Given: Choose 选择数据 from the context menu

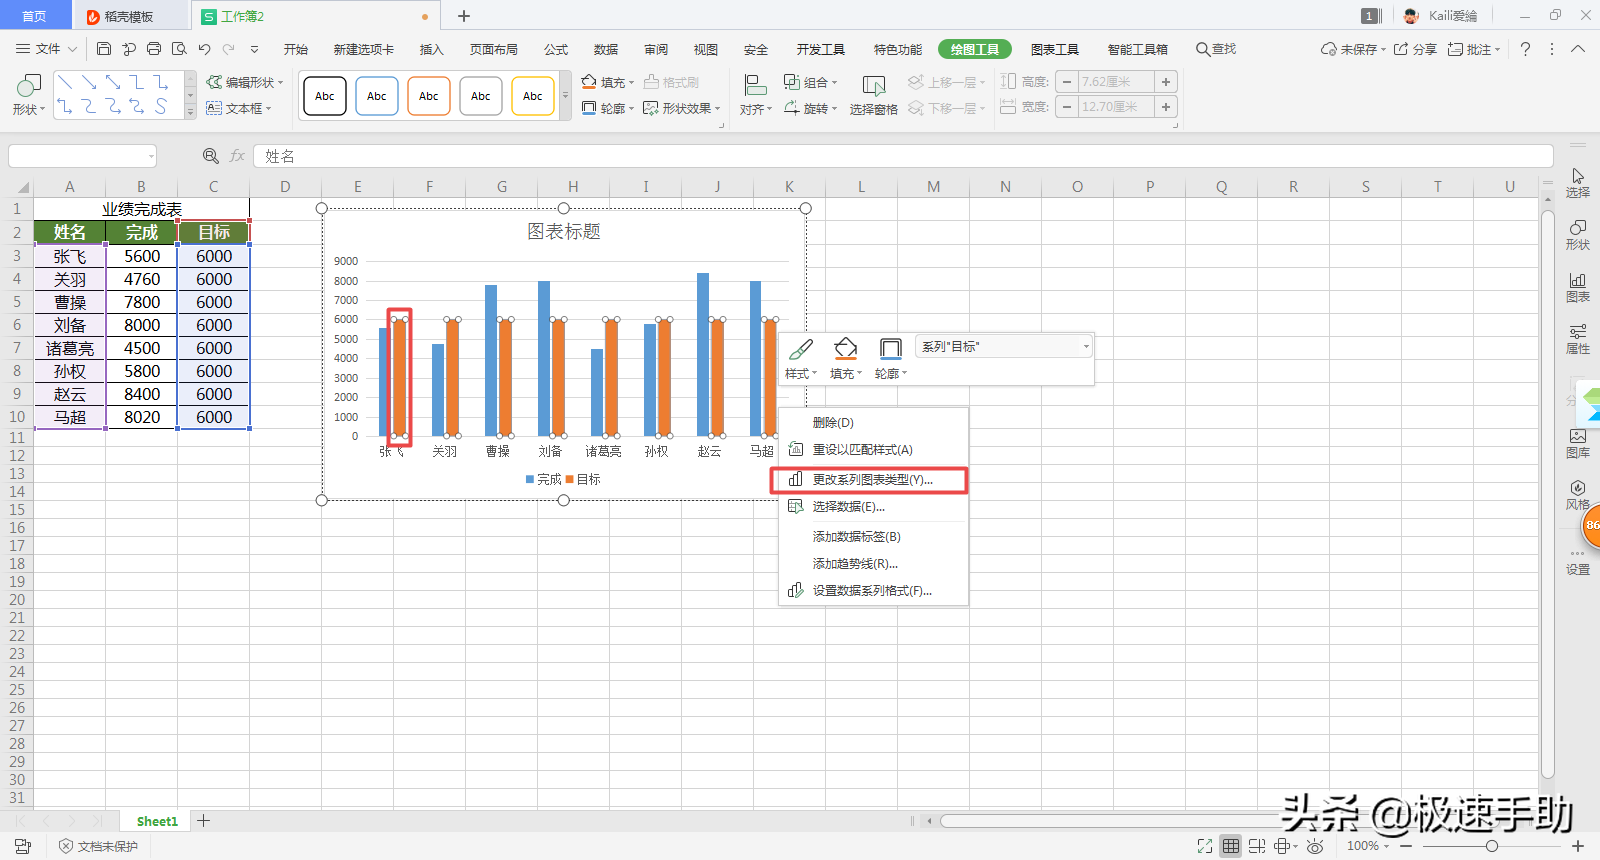Looking at the screenshot, I should pos(873,507).
